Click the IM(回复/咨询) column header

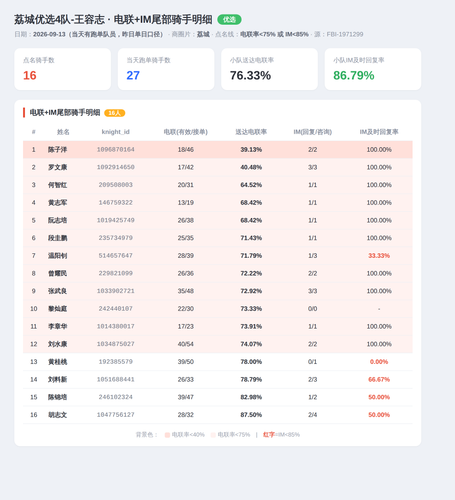[x=312, y=132]
